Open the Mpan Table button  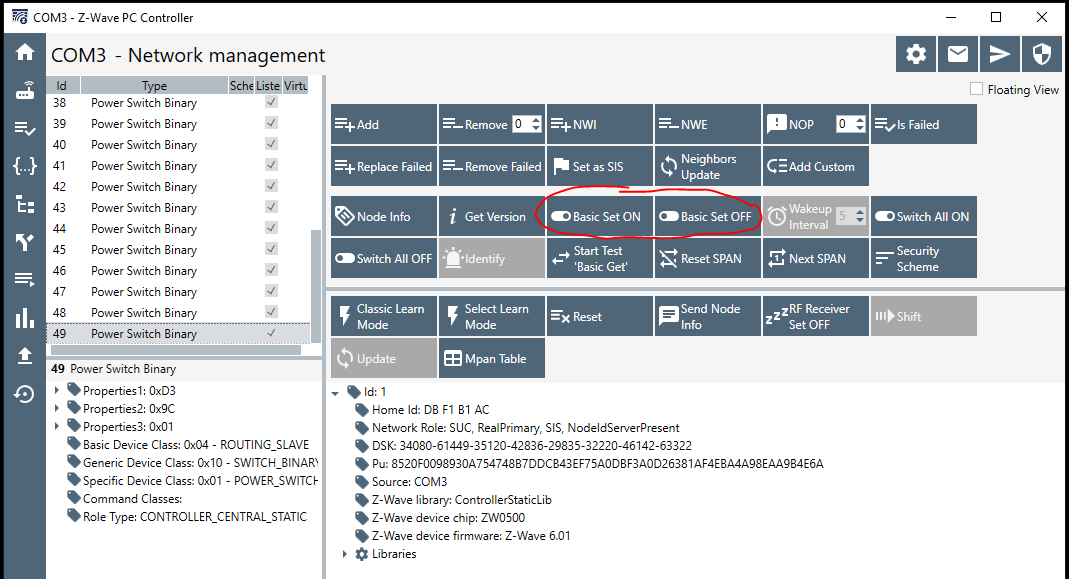(x=492, y=358)
